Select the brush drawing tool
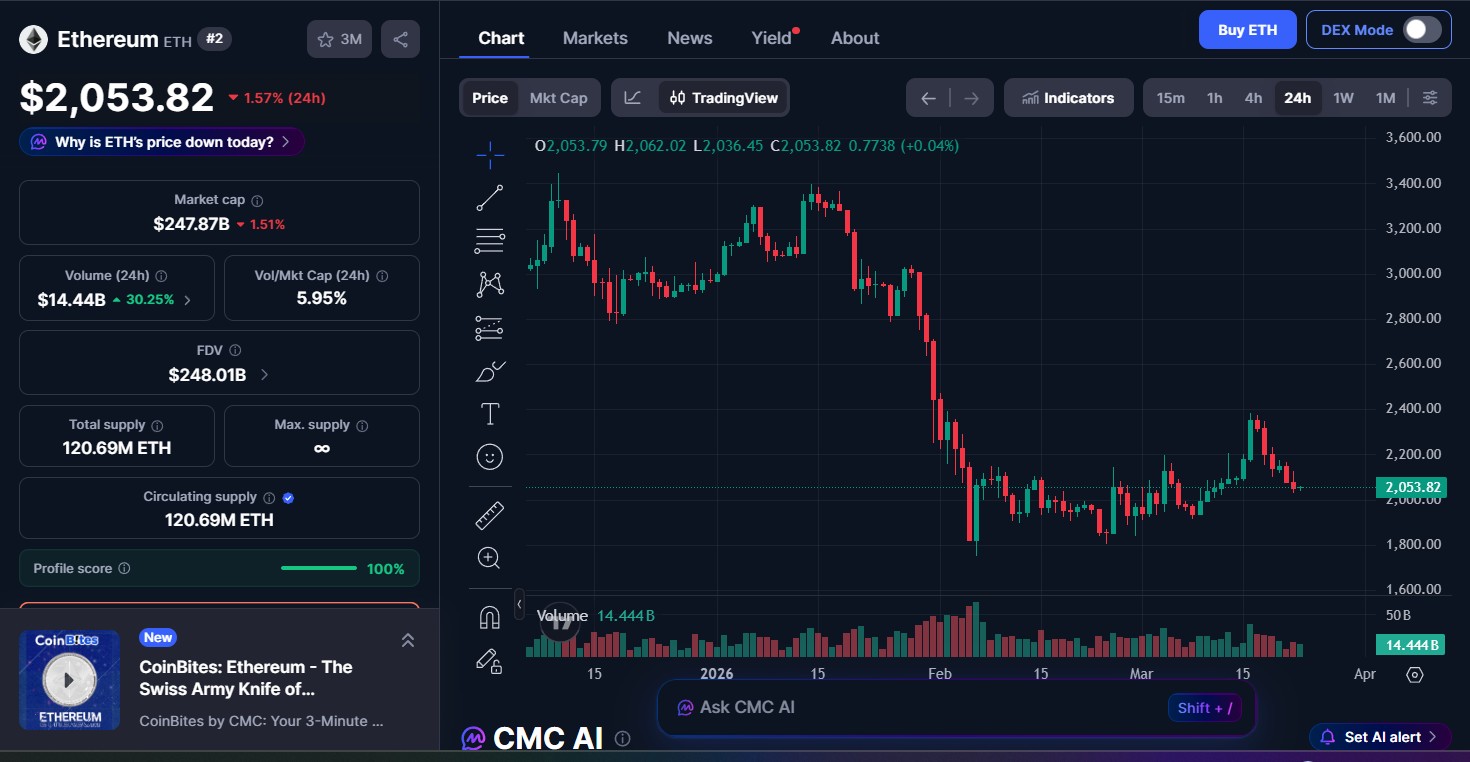 click(489, 370)
